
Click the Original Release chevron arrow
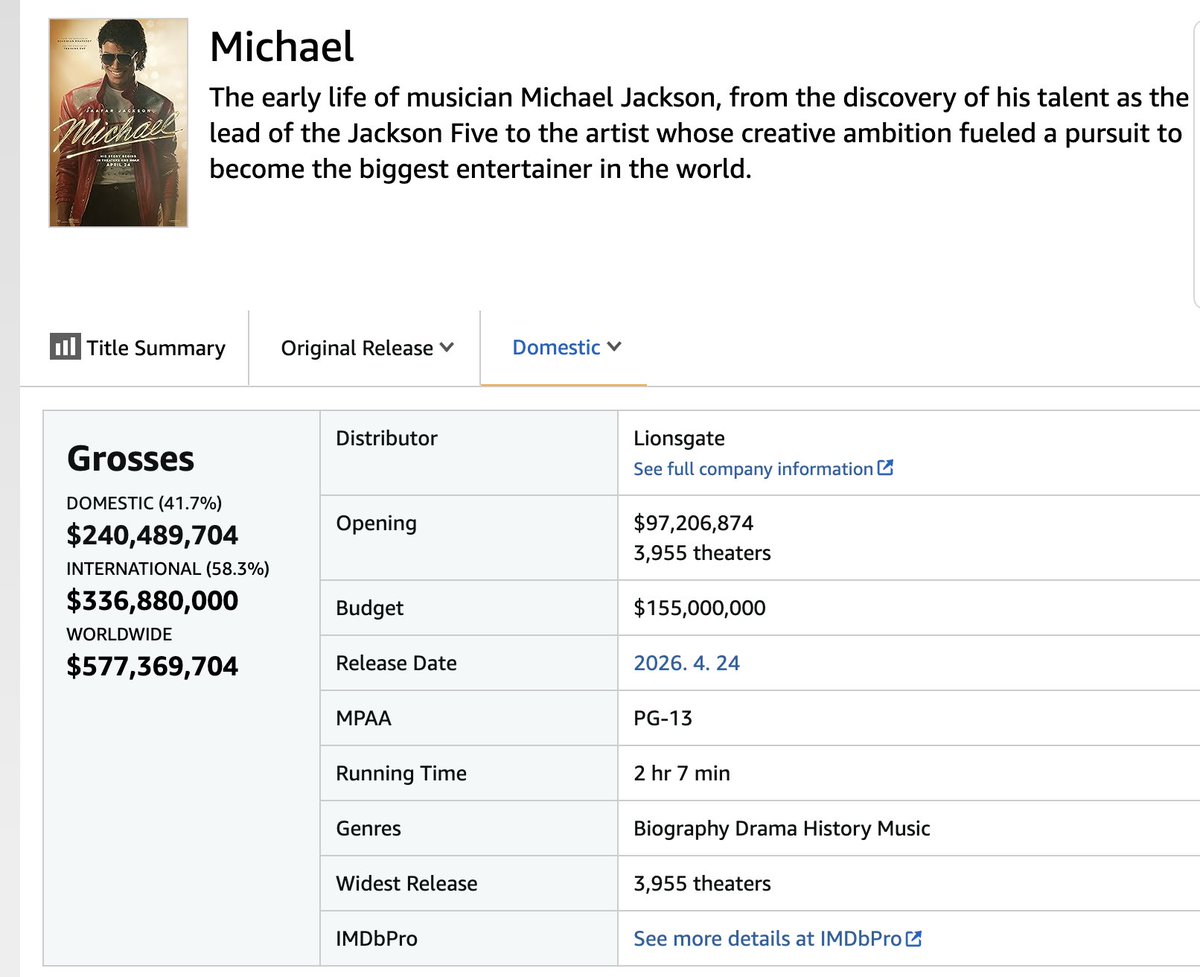(446, 348)
